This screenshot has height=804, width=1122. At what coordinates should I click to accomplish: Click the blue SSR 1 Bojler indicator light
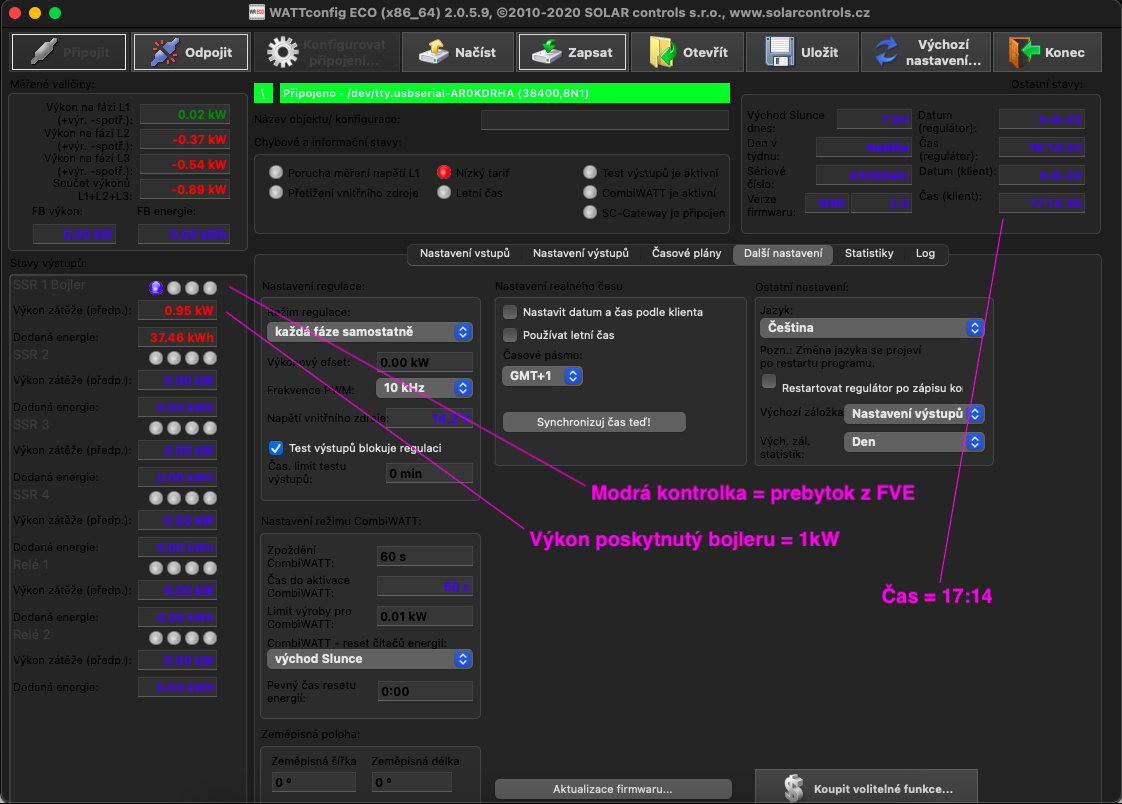point(156,288)
